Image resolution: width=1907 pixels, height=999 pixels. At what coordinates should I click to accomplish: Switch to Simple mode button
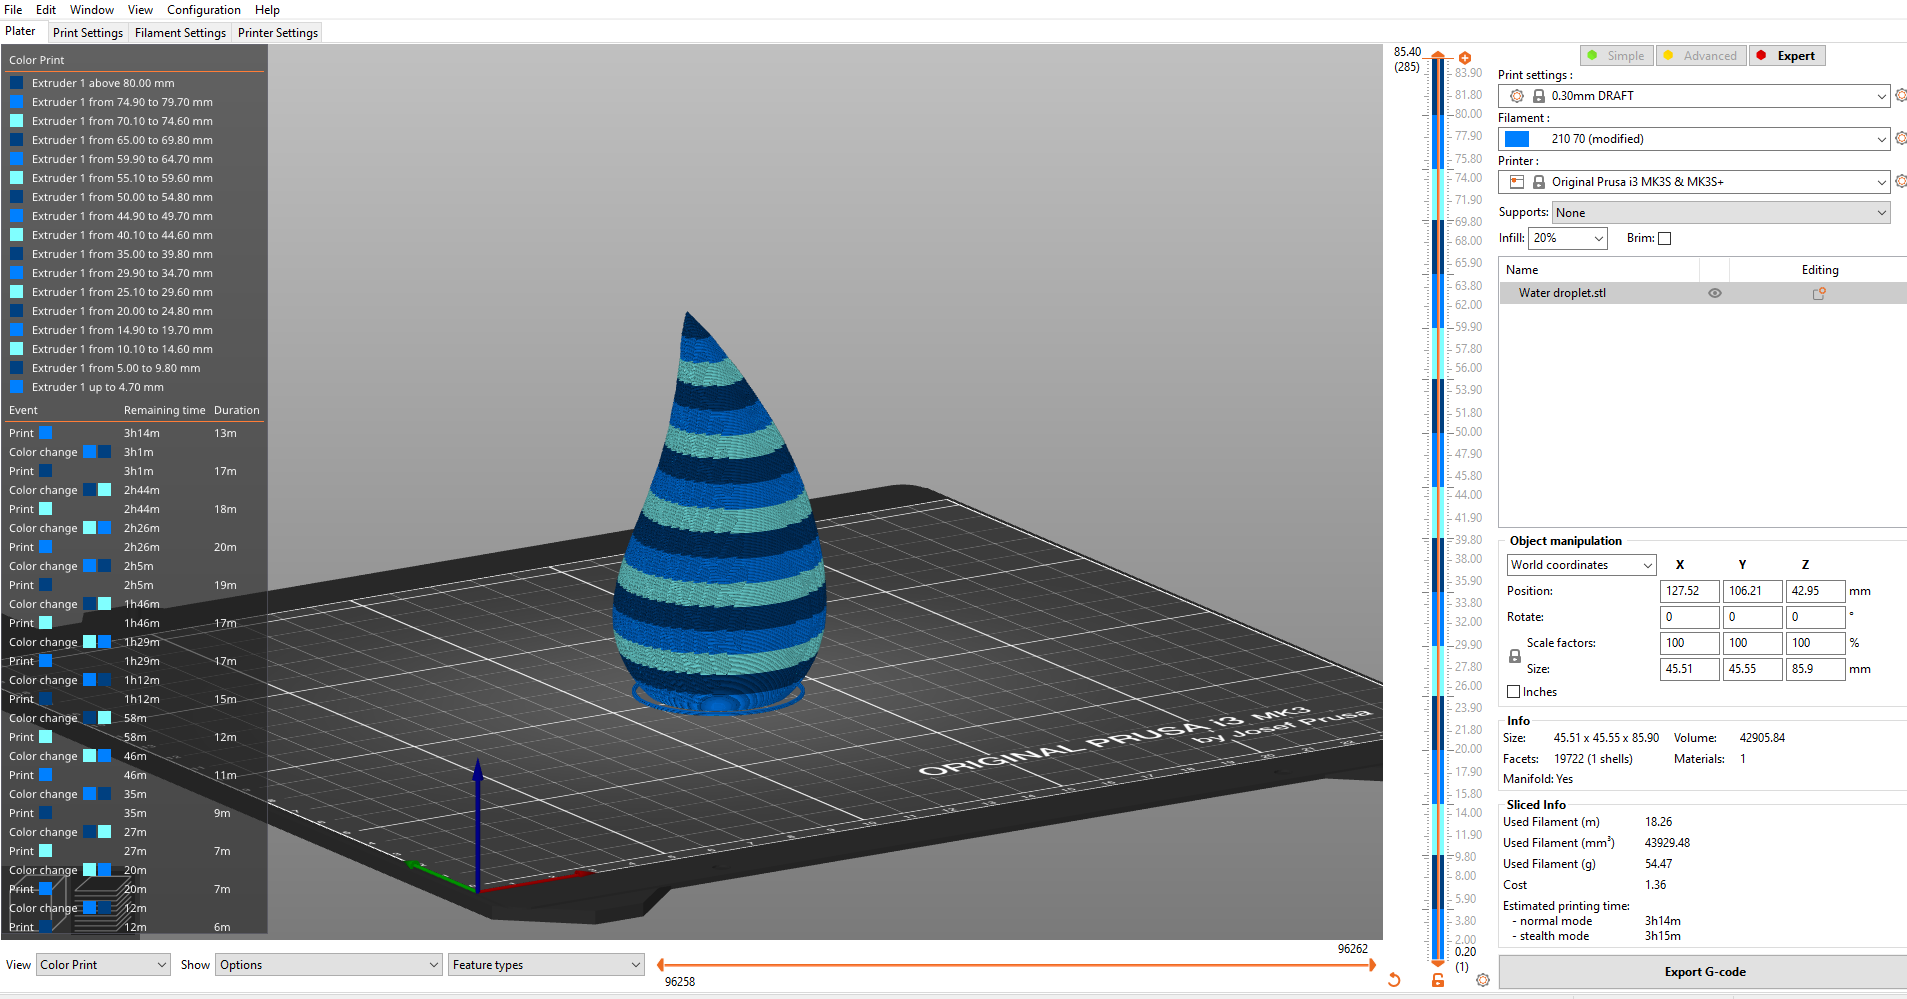pos(1617,56)
